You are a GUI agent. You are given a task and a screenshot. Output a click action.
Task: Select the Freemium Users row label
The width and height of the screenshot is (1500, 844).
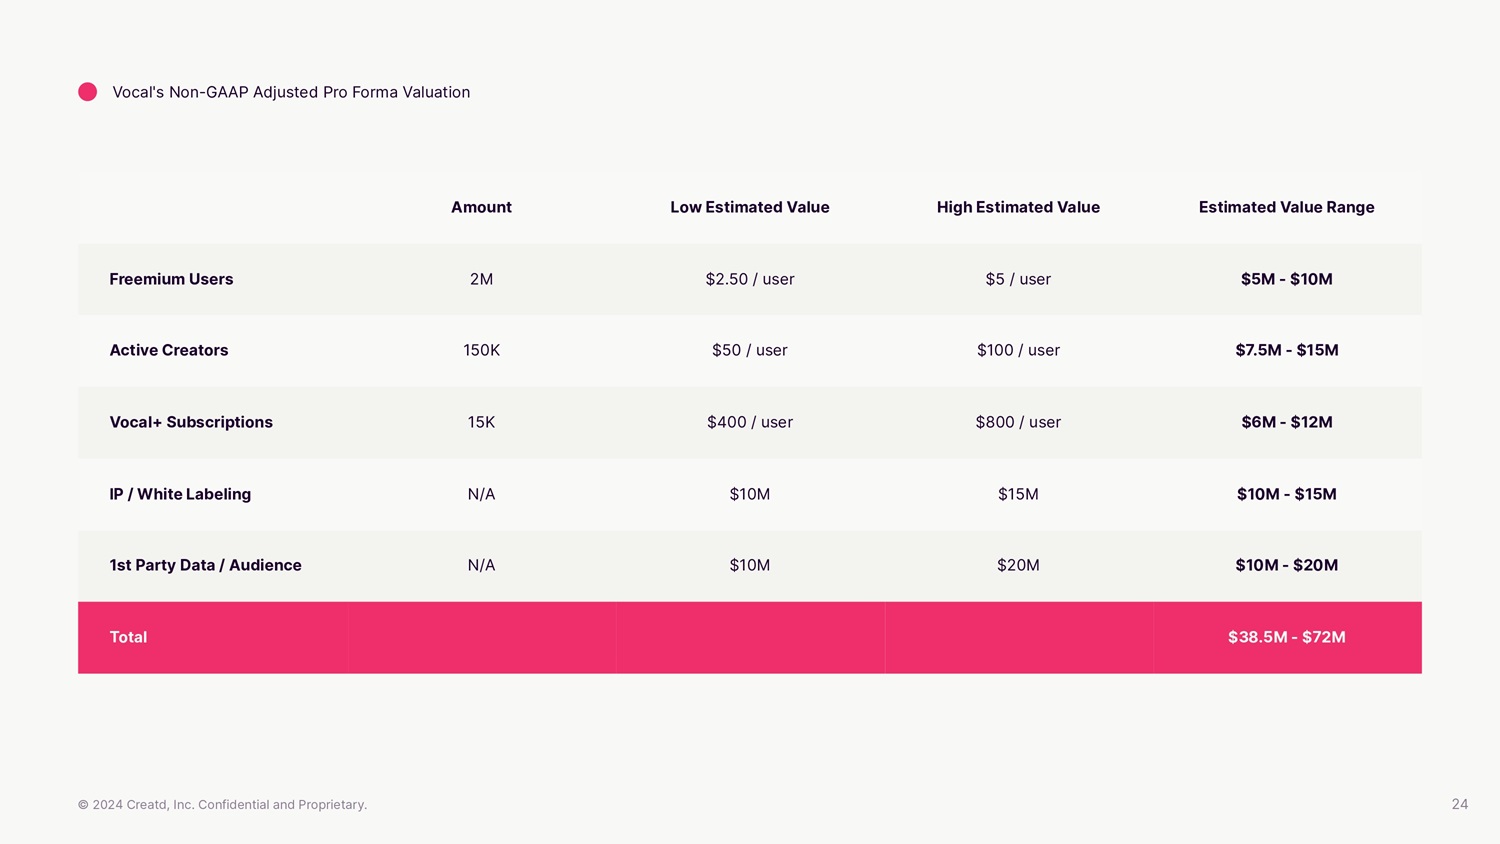[171, 279]
